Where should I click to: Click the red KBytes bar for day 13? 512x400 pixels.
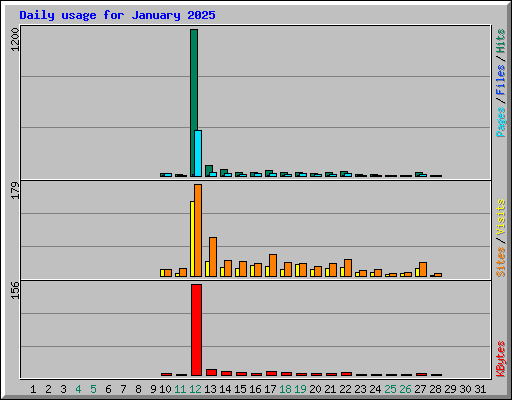(211, 372)
